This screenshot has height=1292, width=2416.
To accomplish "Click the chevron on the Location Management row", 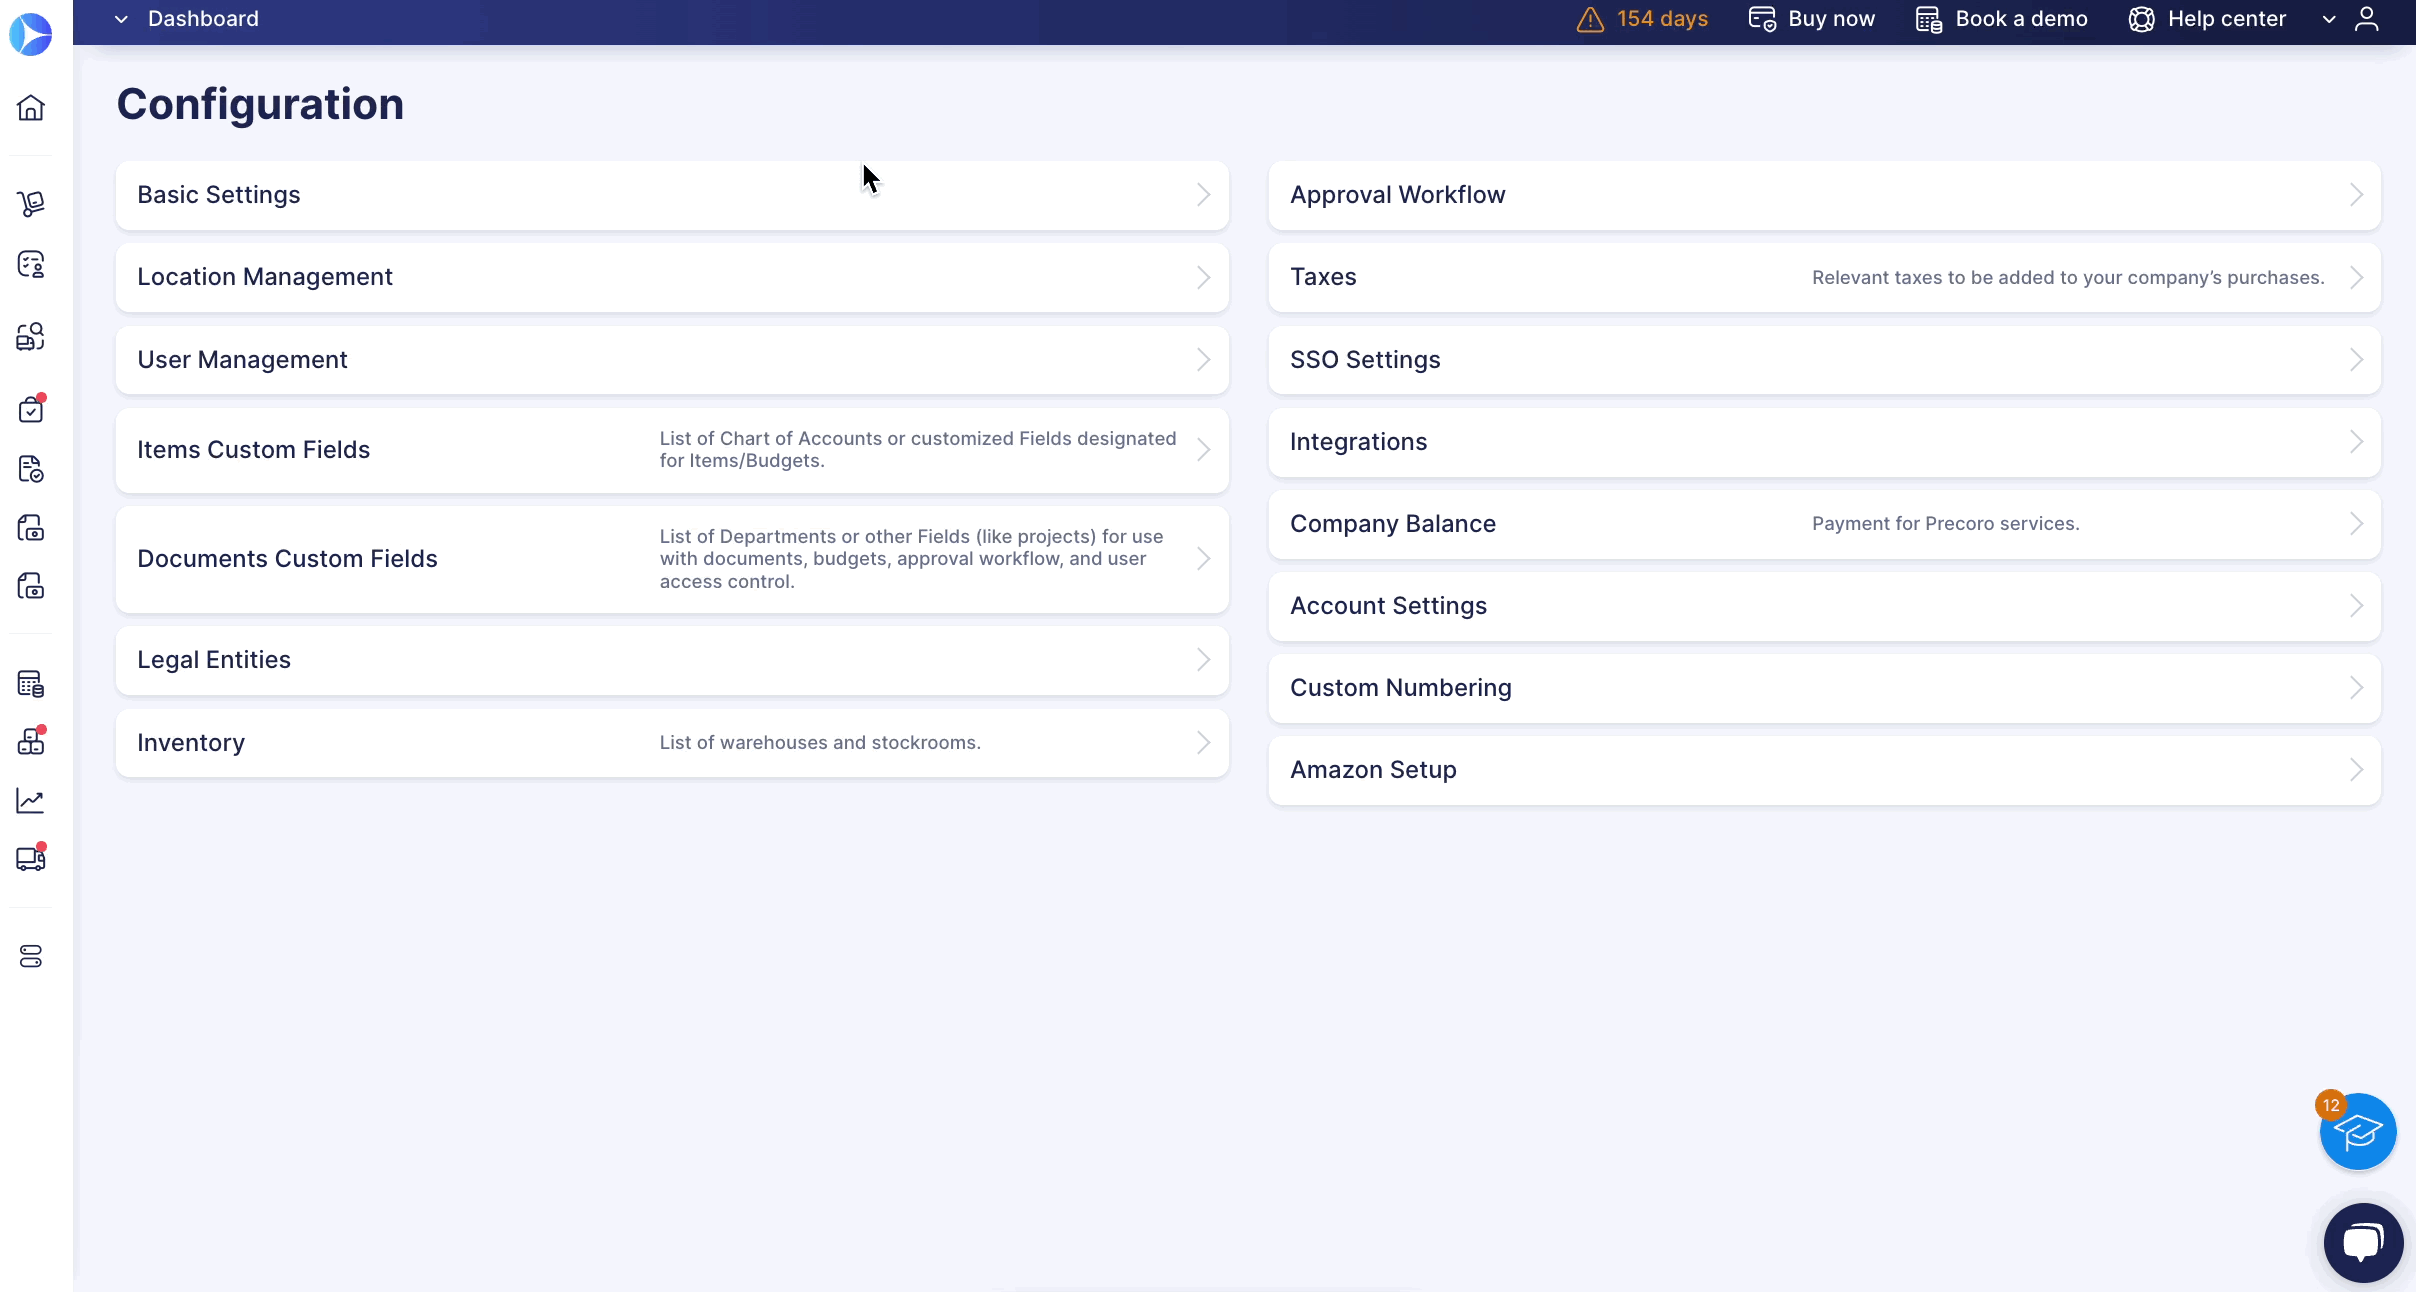I will pyautogui.click(x=1204, y=277).
